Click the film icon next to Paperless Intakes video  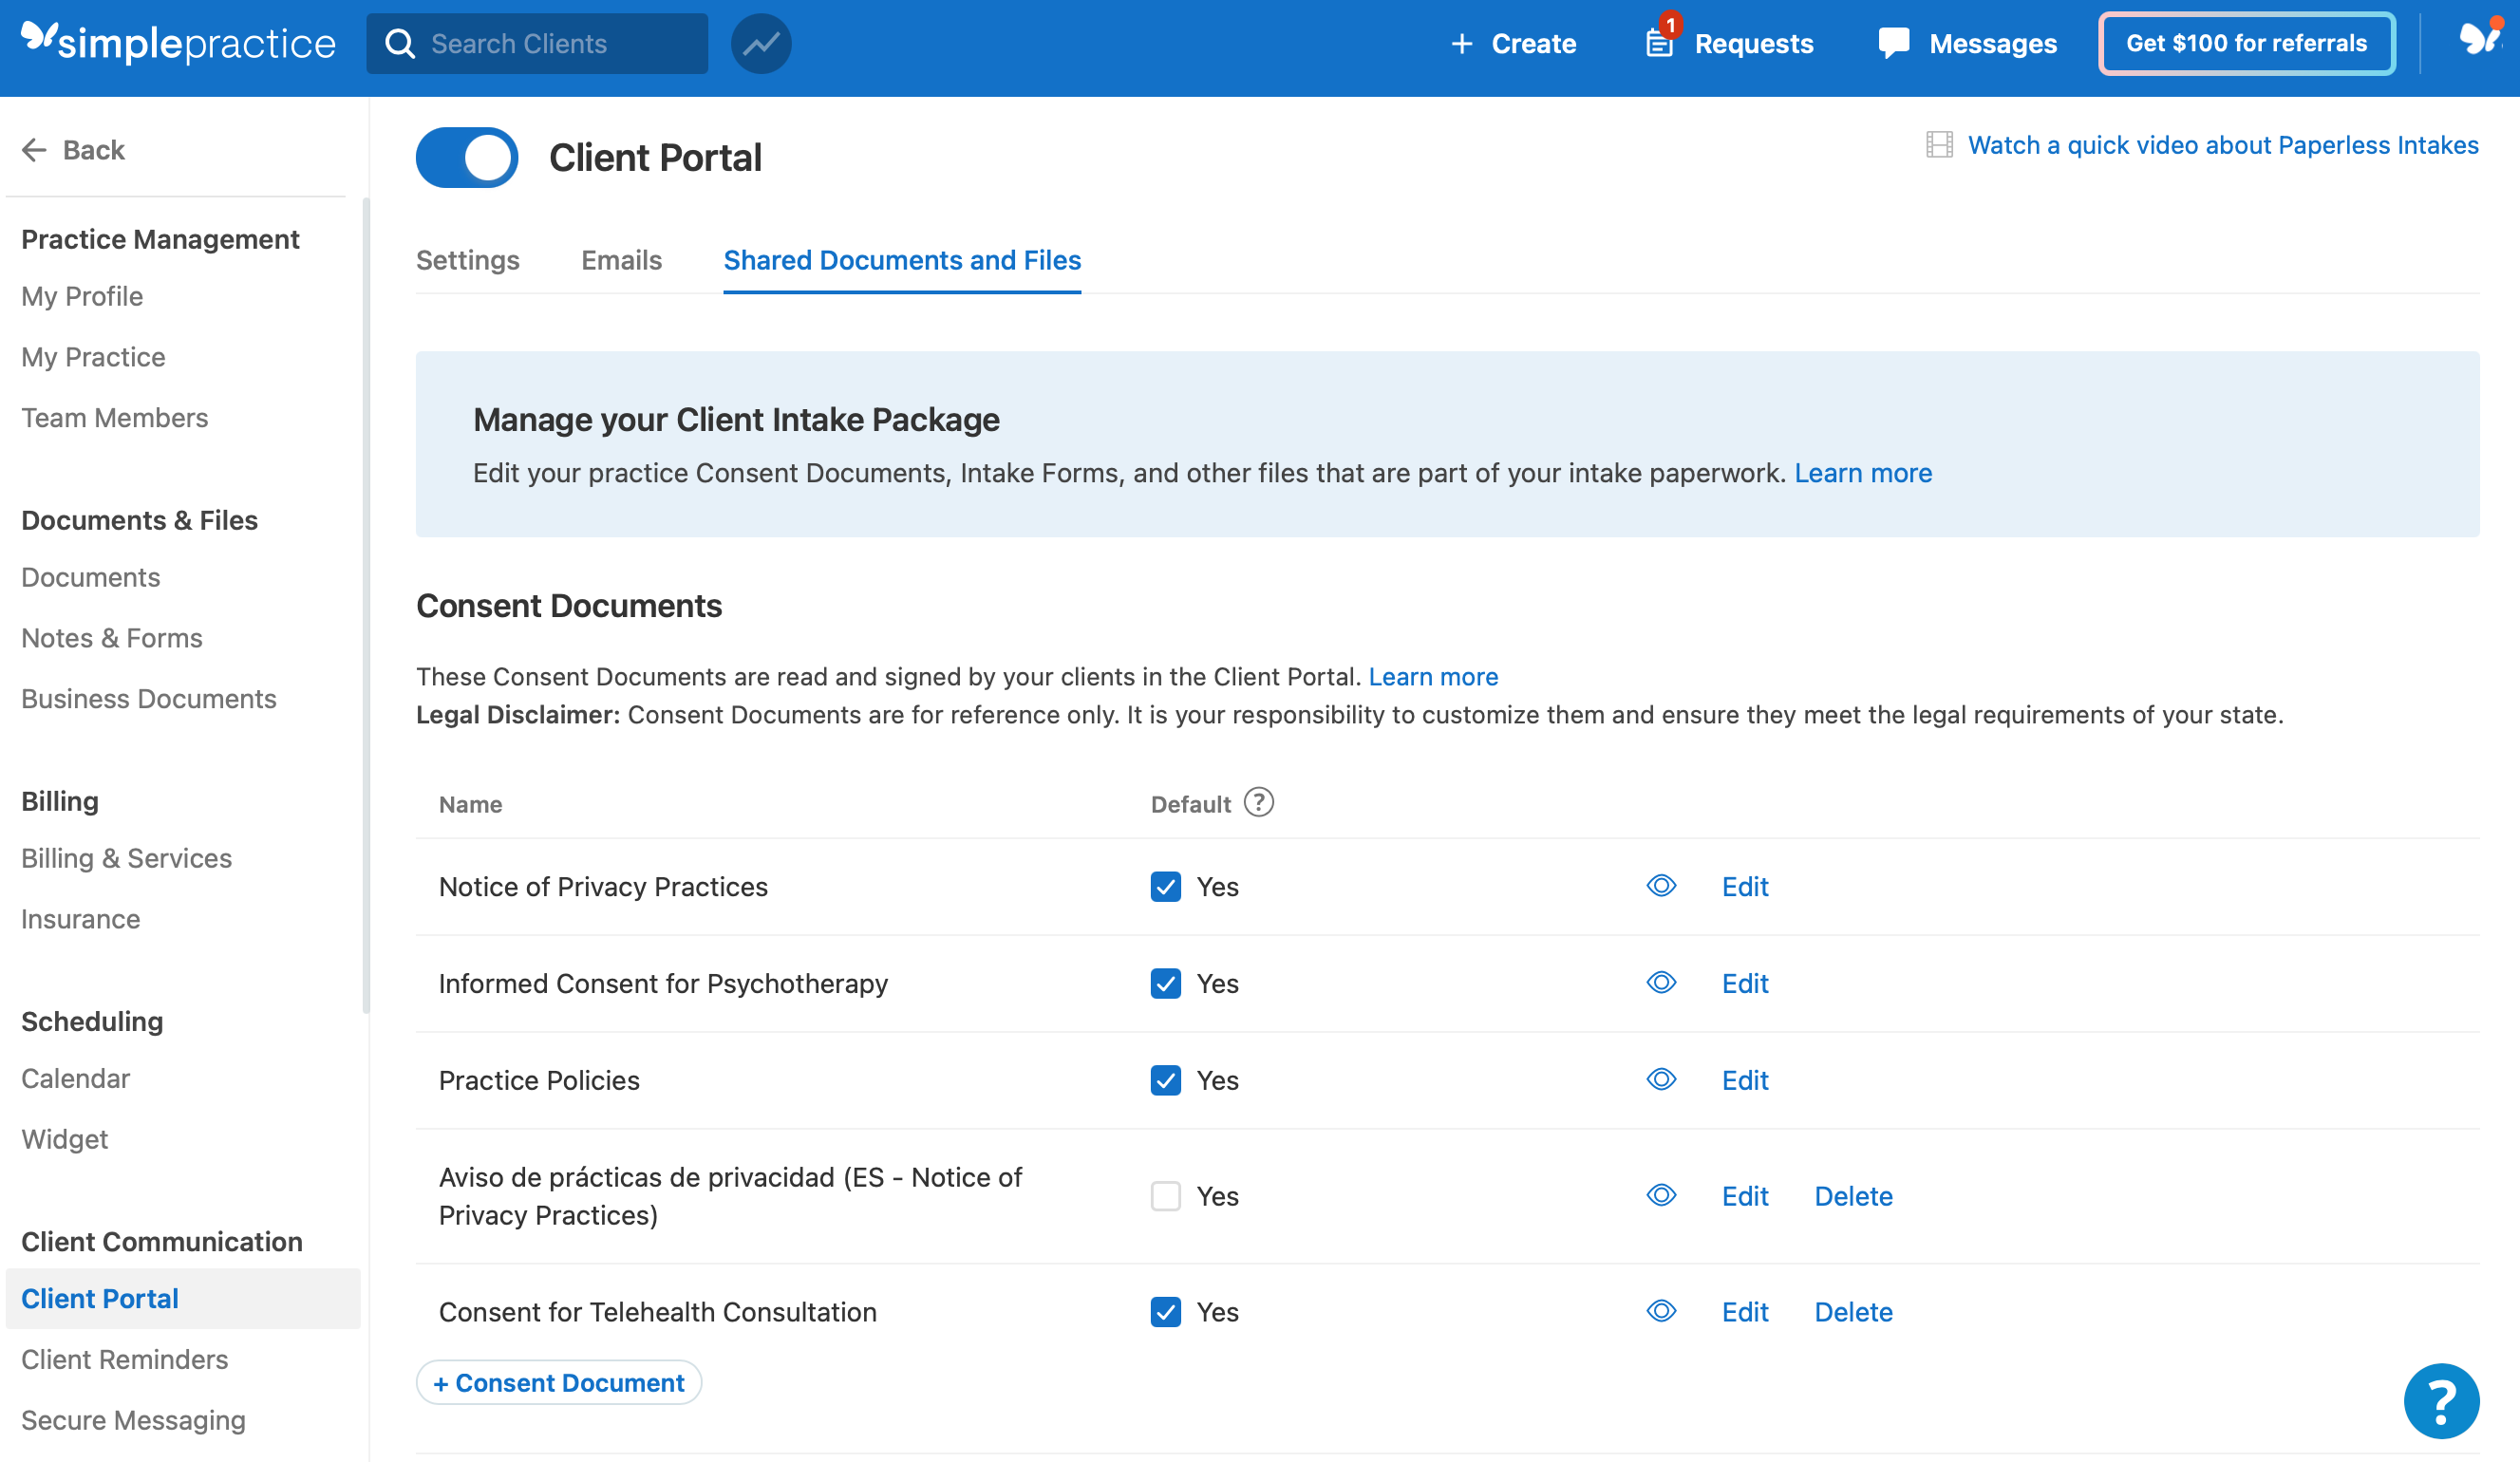coord(1940,144)
